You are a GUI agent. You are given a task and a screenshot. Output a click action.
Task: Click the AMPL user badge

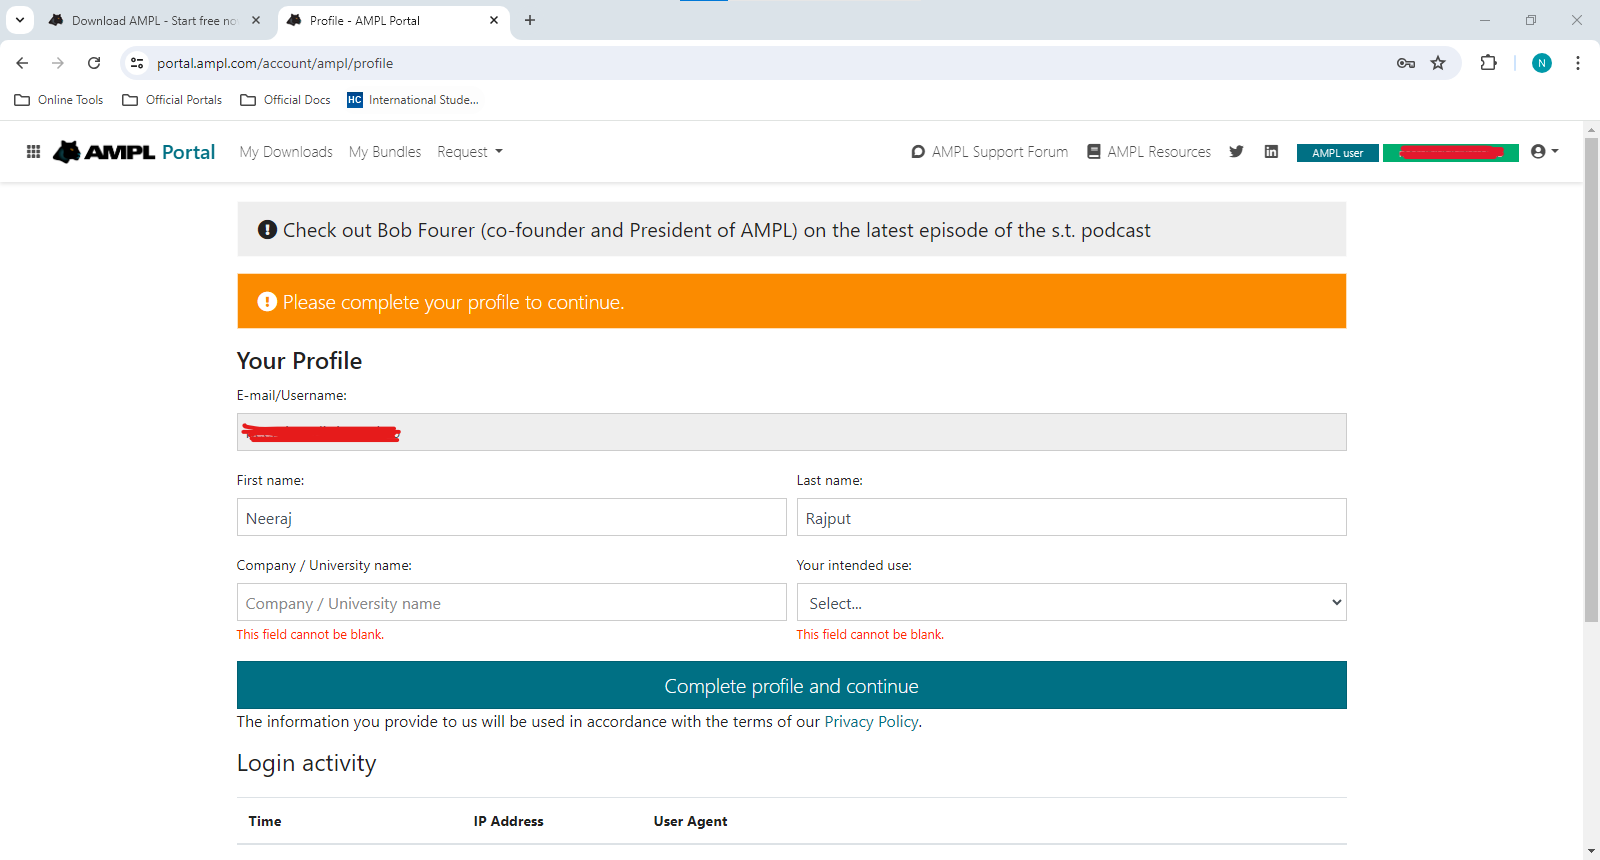point(1338,153)
